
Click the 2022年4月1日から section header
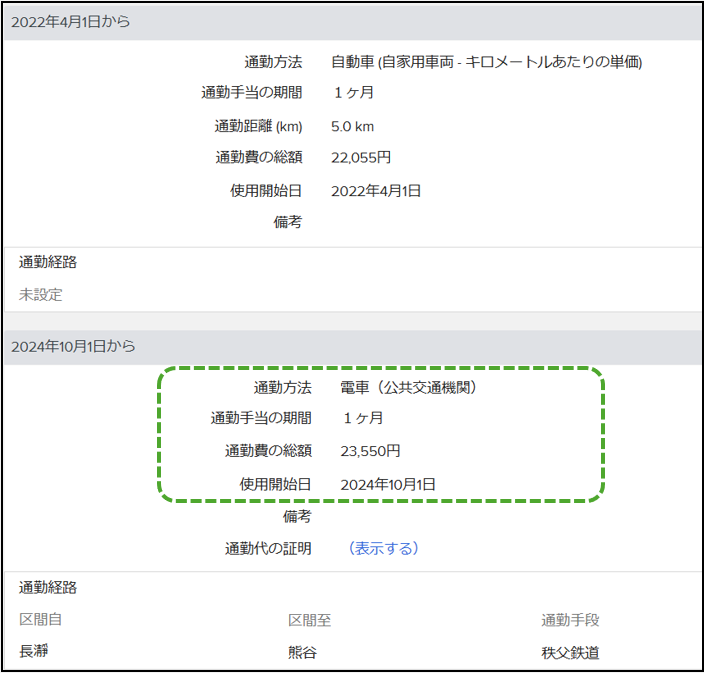[x=71, y=21]
